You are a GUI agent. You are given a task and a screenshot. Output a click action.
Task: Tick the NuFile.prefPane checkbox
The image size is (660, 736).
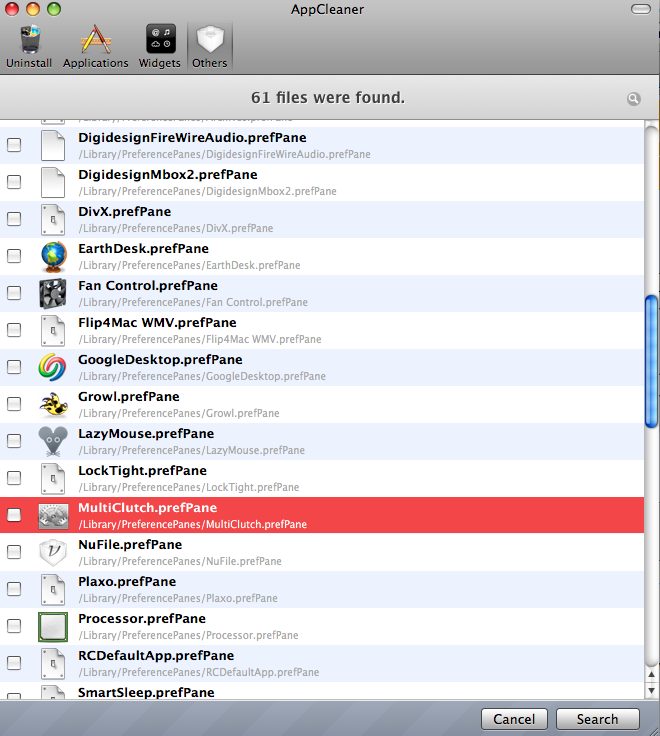pos(14,552)
